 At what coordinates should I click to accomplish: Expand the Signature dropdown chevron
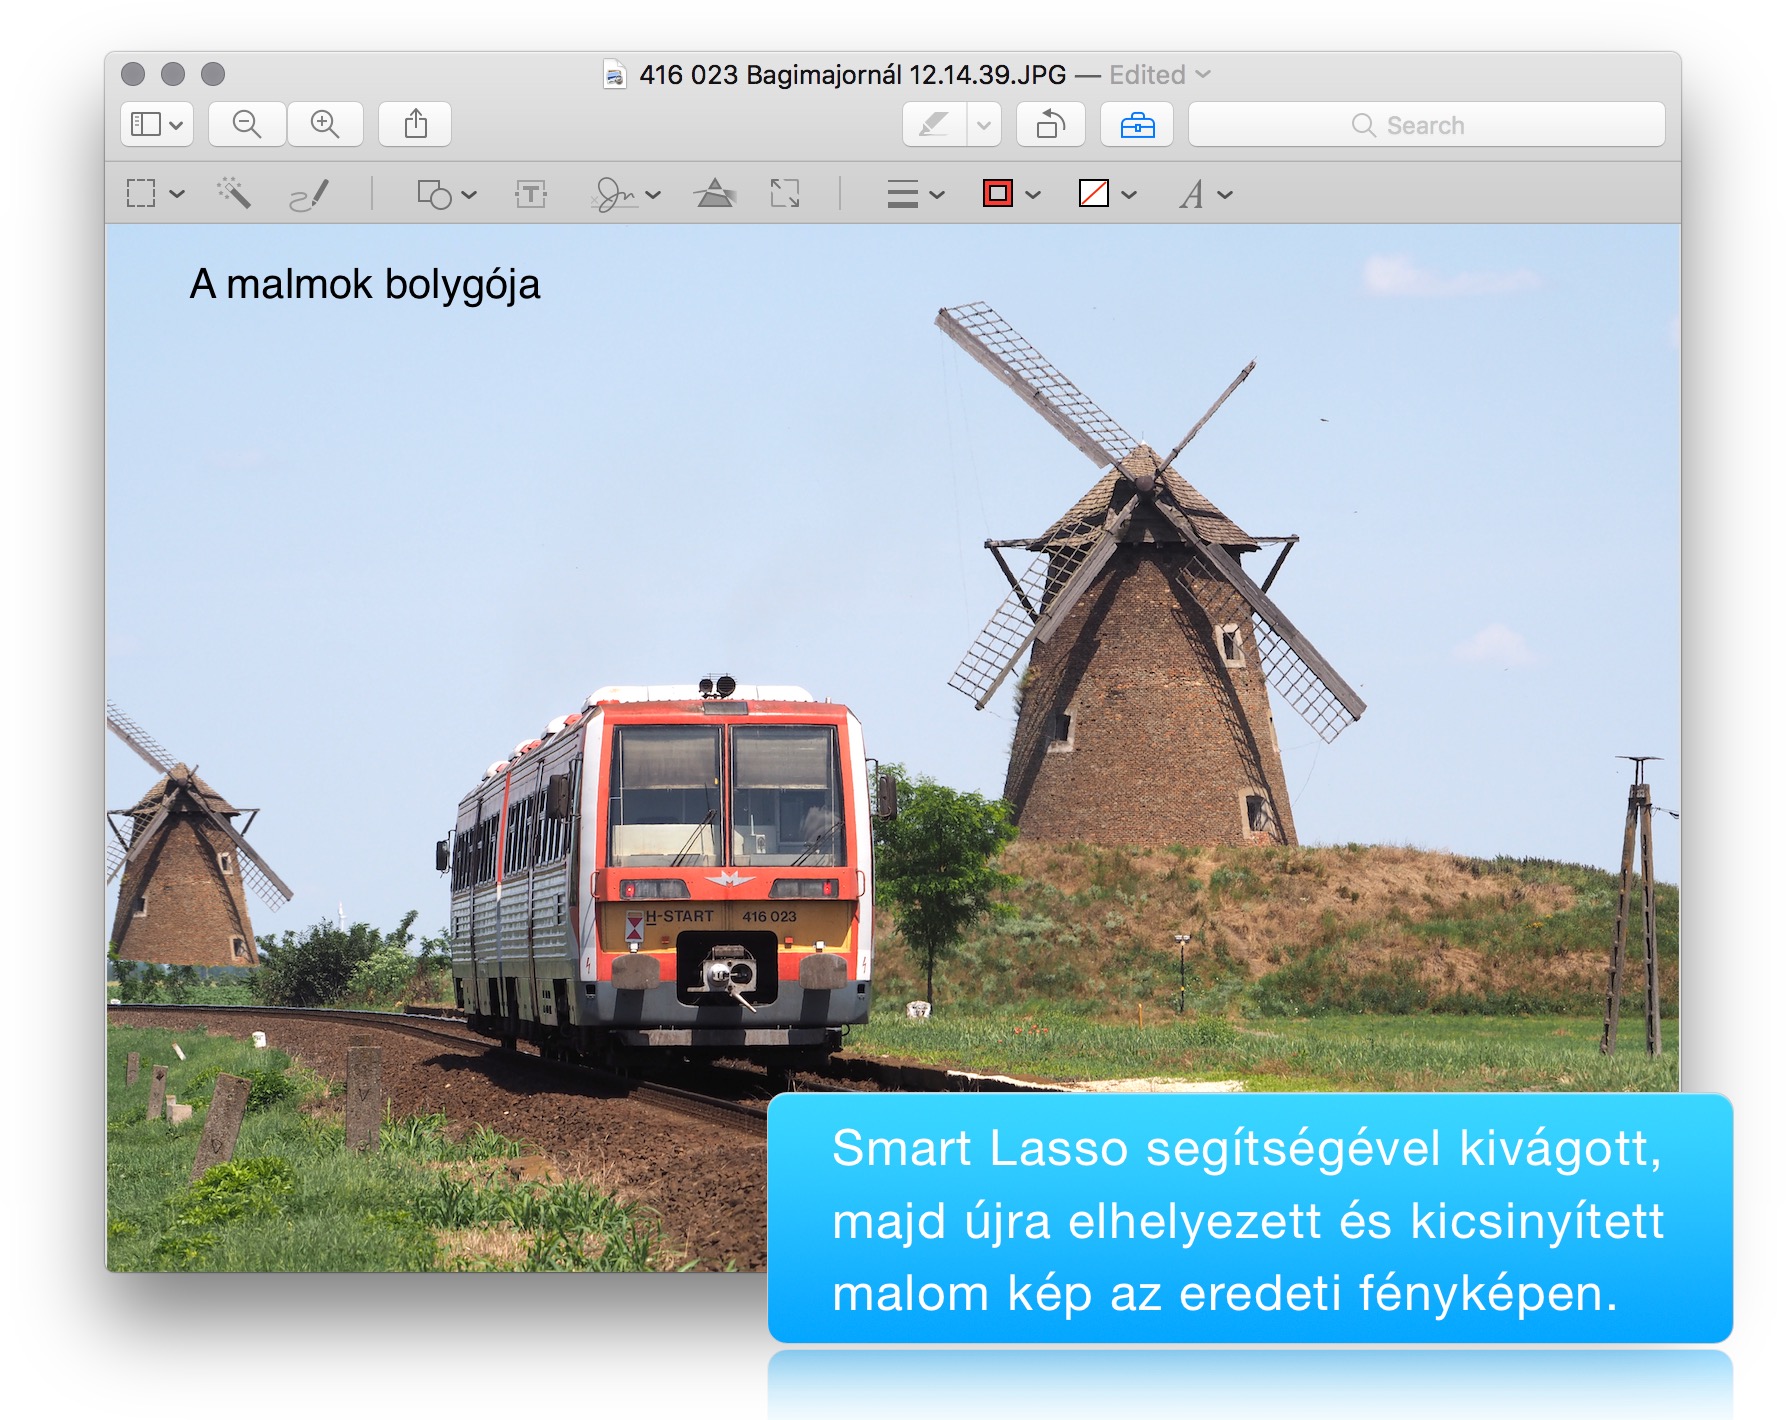coord(653,195)
